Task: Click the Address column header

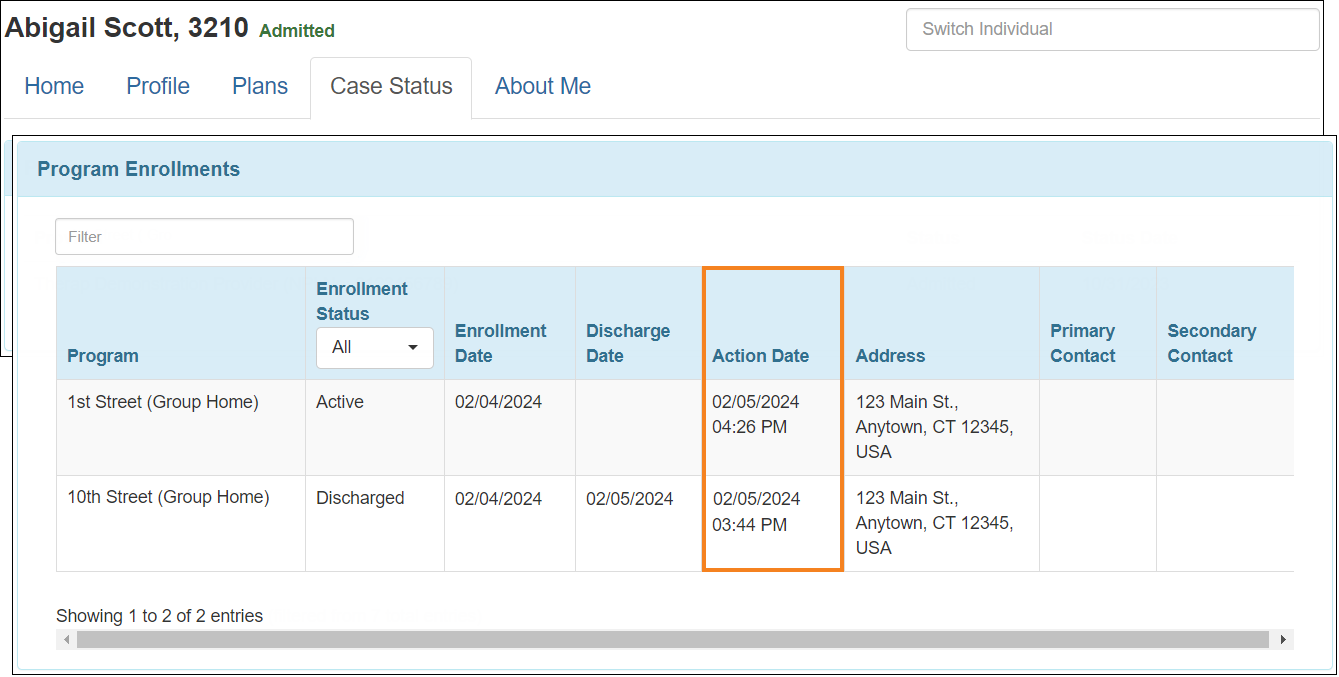Action: pos(890,356)
